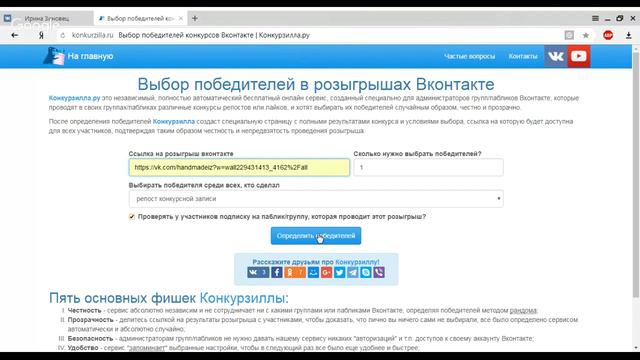Click the рандома link

(x=523, y=311)
